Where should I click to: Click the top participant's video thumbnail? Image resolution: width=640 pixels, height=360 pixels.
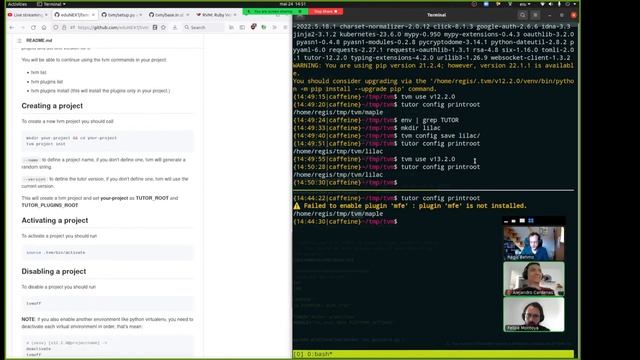click(x=534, y=243)
